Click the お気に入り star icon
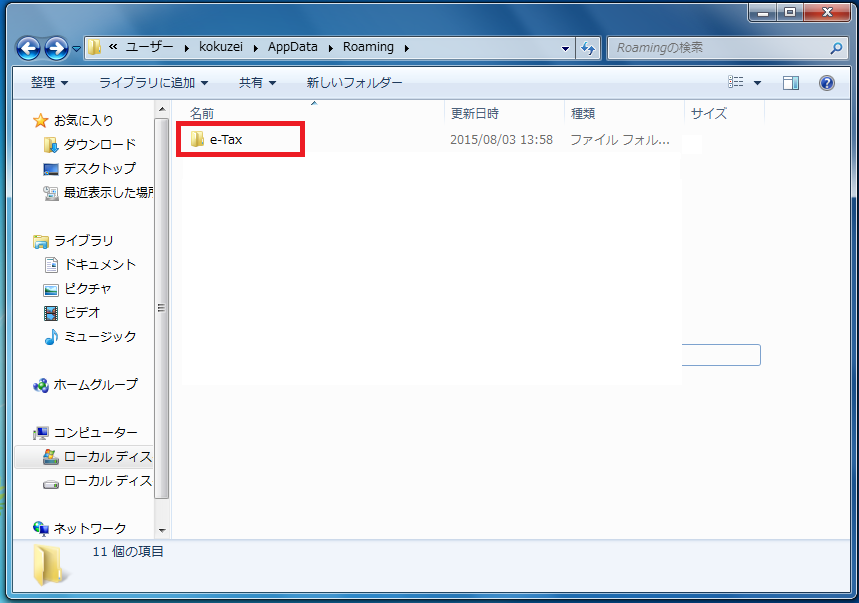The width and height of the screenshot is (859, 603). point(40,120)
